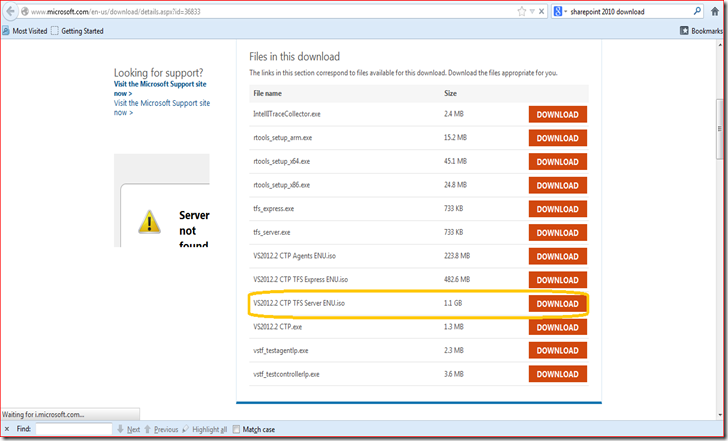728x441 pixels.
Task: Download rtools_setup_x64.exe
Action: [558, 162]
